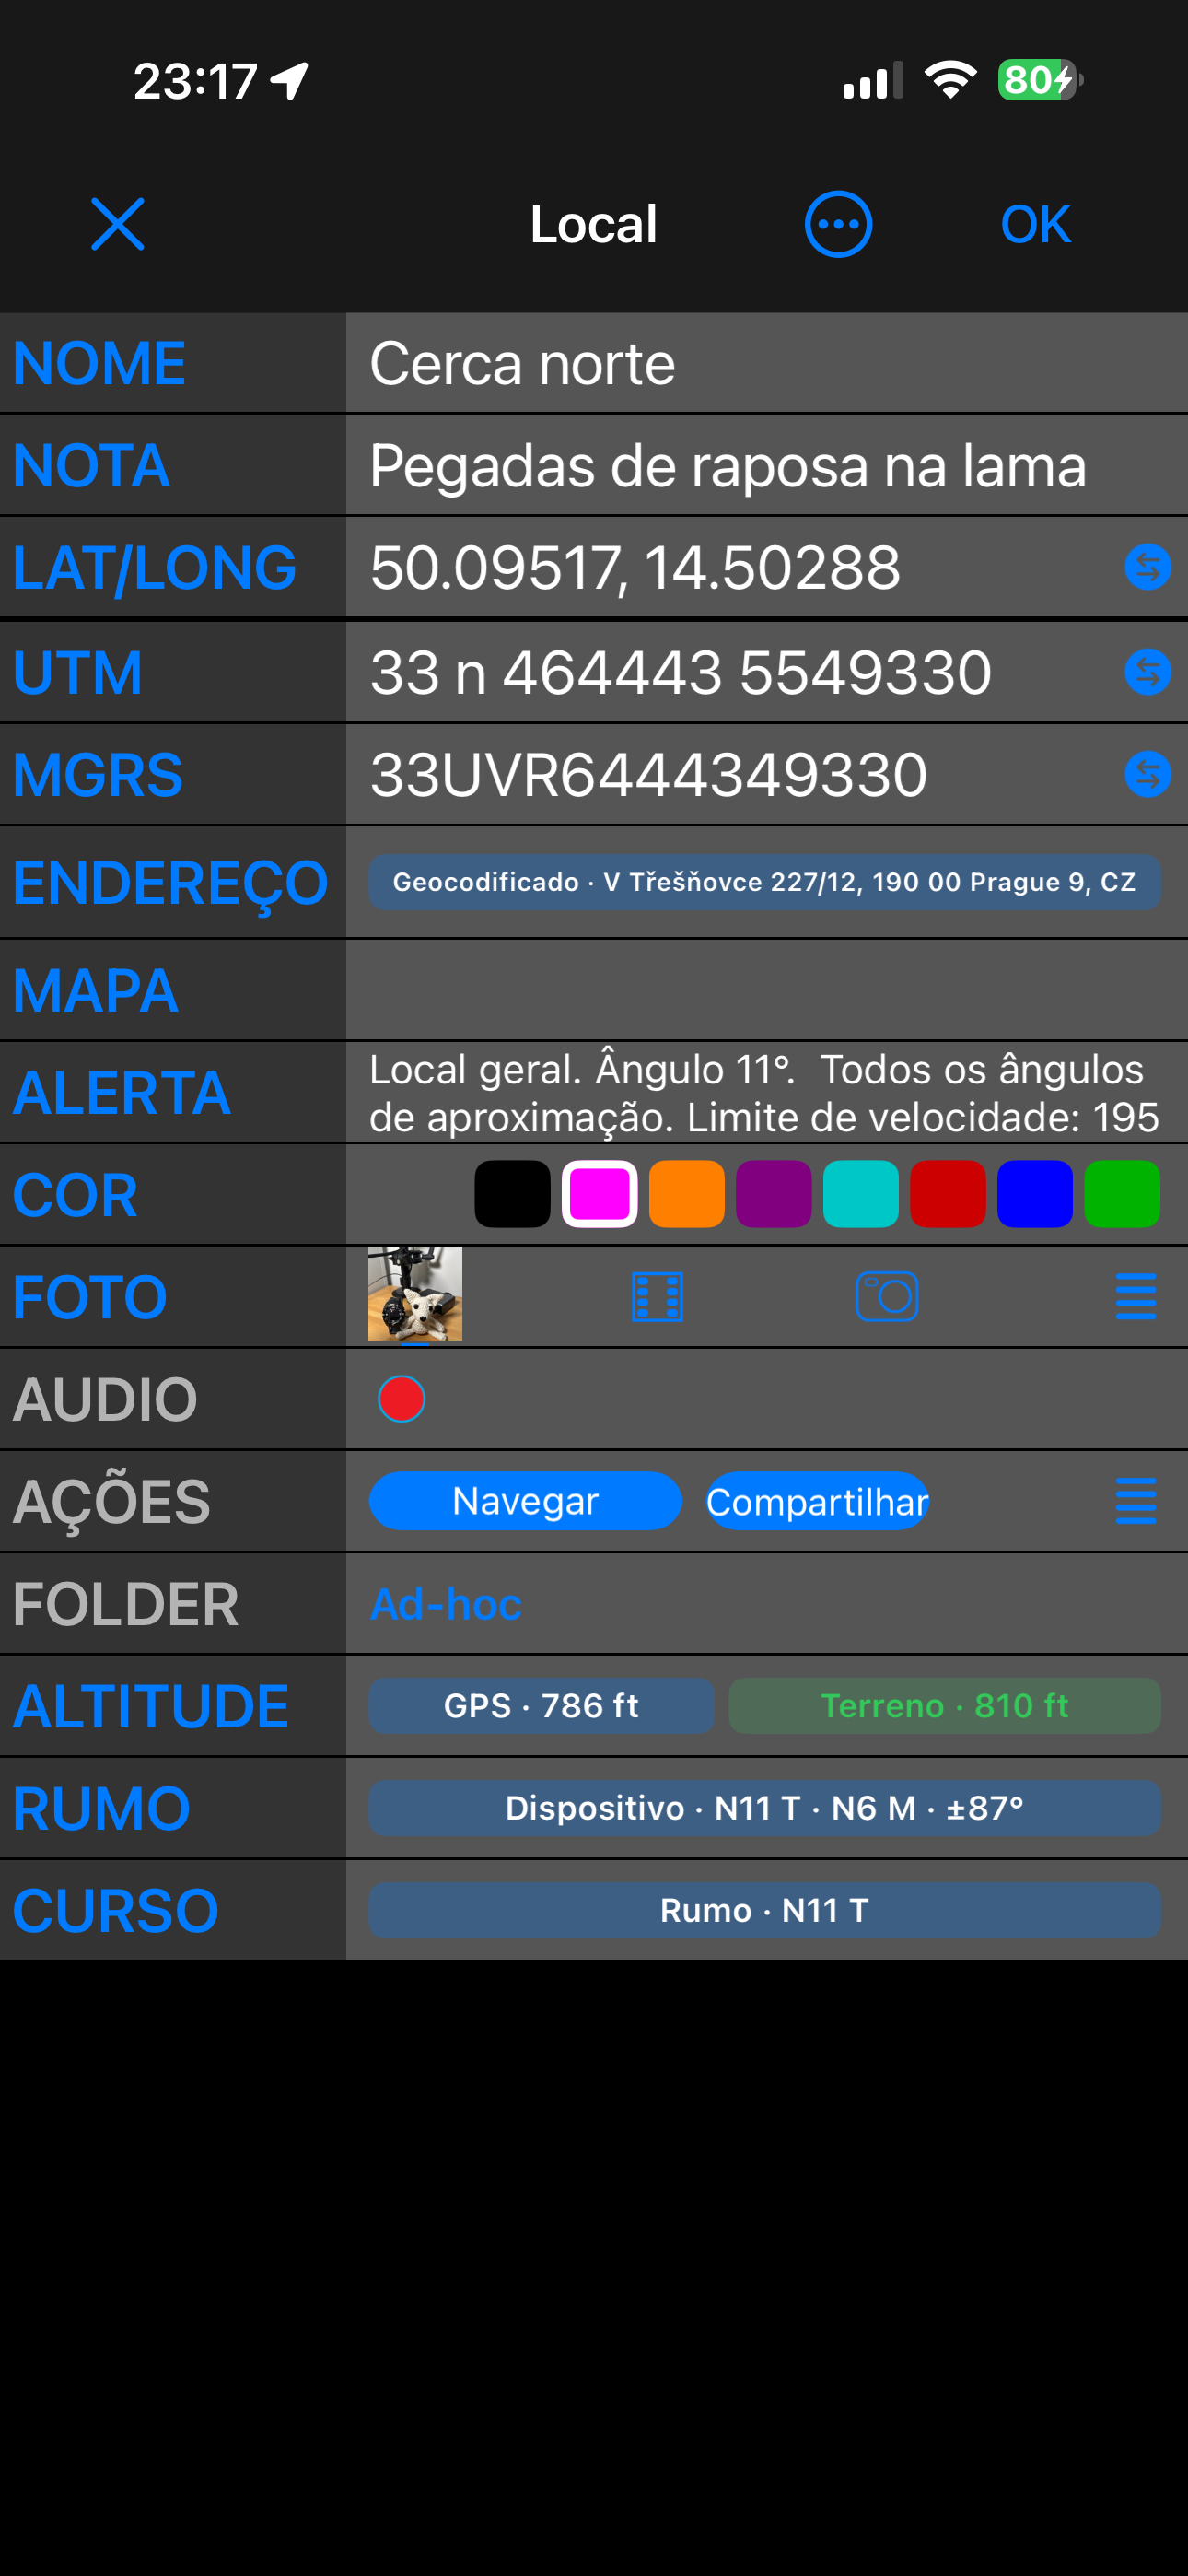
Task: Tap the film strip video icon
Action: tap(657, 1297)
